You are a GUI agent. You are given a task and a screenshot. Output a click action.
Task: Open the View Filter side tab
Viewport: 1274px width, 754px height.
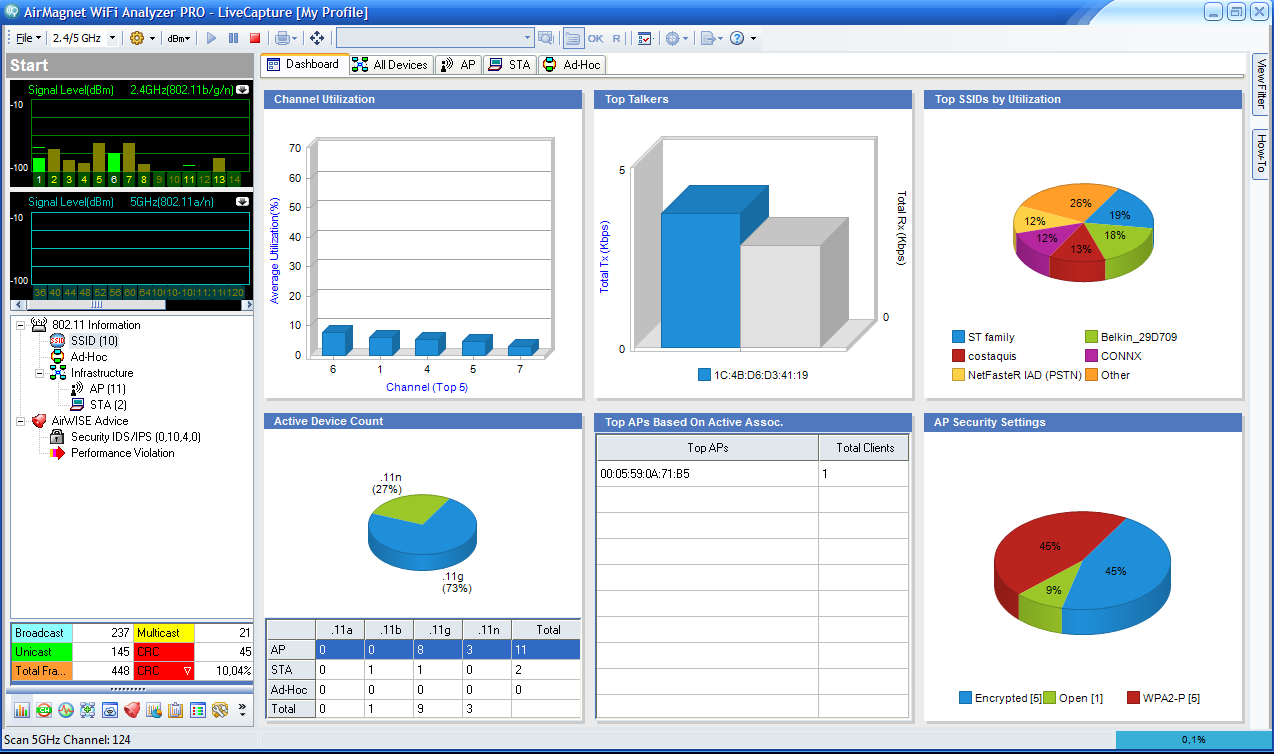tap(1261, 84)
